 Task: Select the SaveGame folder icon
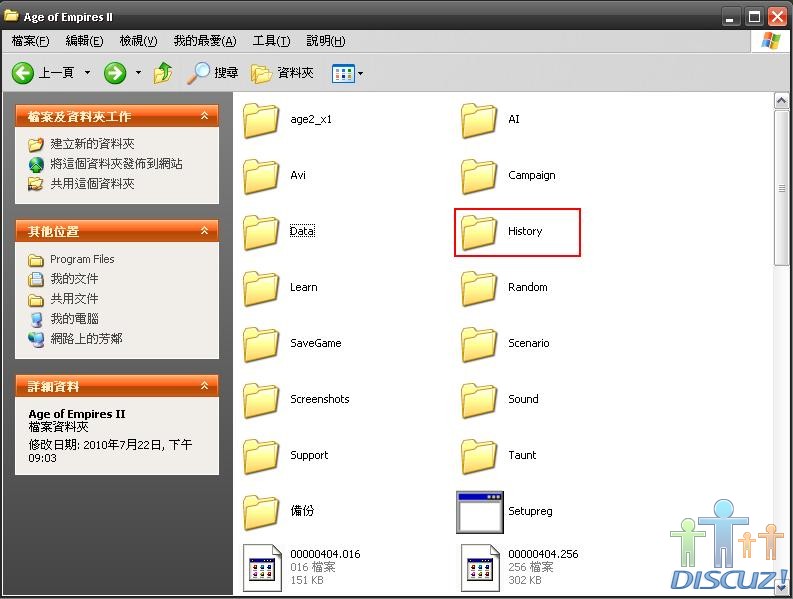tap(261, 345)
